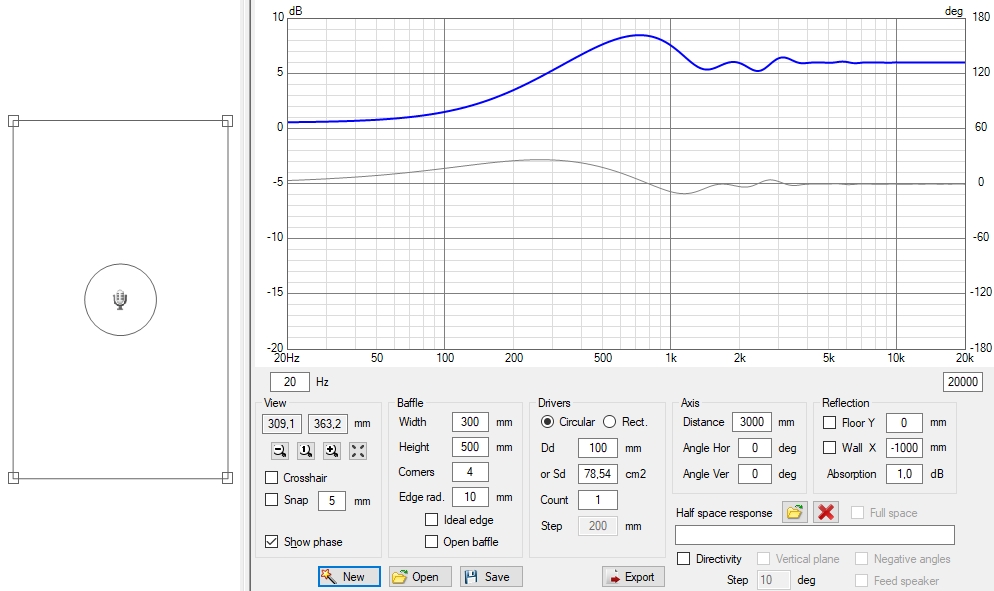The height and width of the screenshot is (591, 994).
Task: Reset baffle view to 1:1 zoom
Action: point(306,451)
